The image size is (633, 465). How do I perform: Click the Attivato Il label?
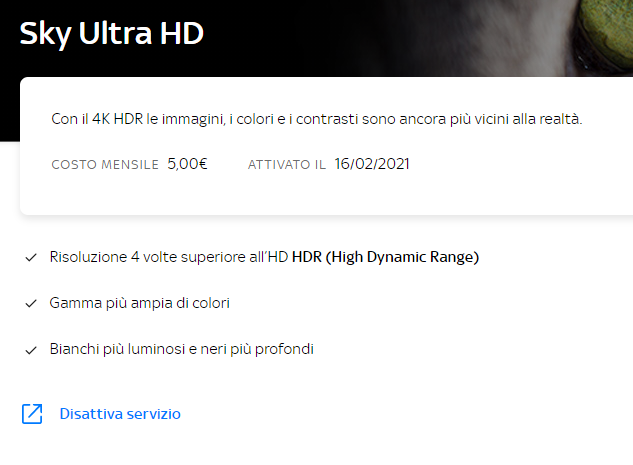(287, 165)
